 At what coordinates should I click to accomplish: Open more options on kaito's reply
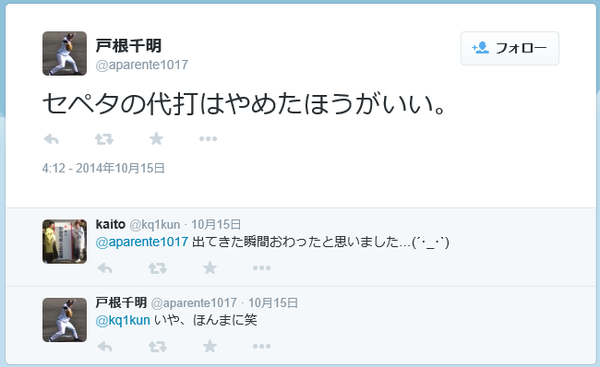tap(262, 268)
